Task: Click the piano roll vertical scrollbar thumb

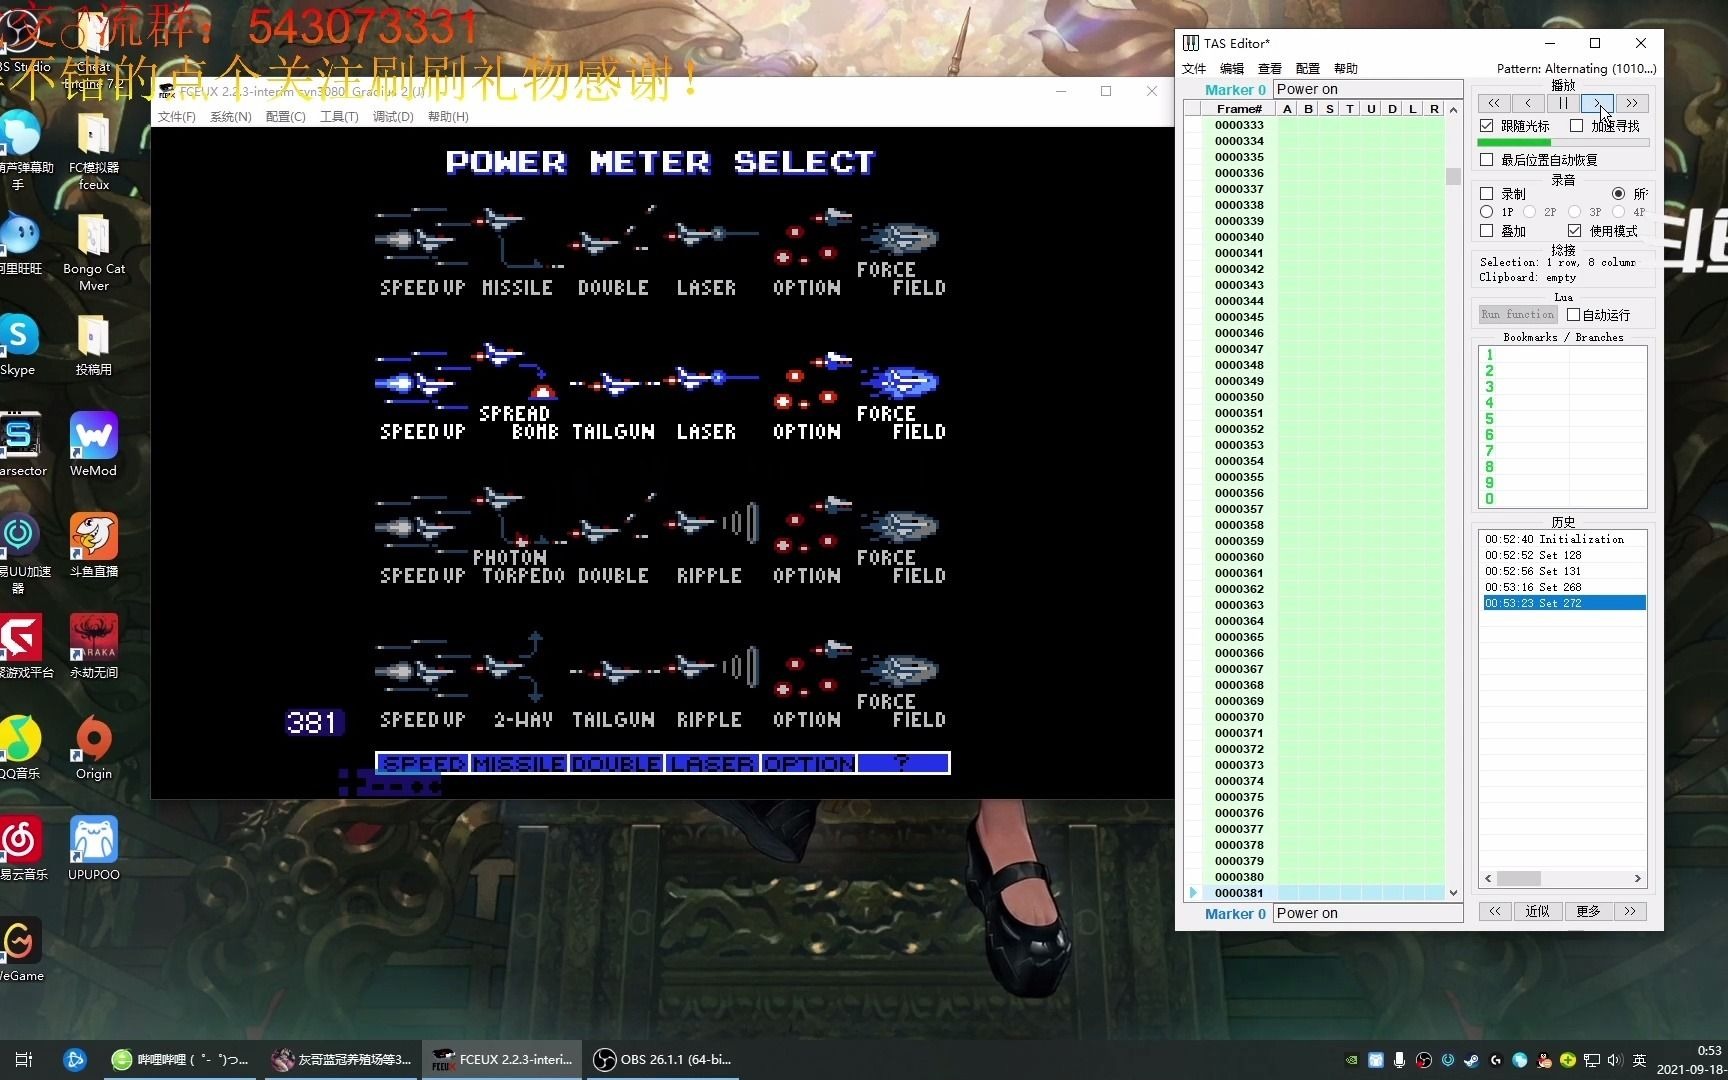Action: (x=1453, y=177)
